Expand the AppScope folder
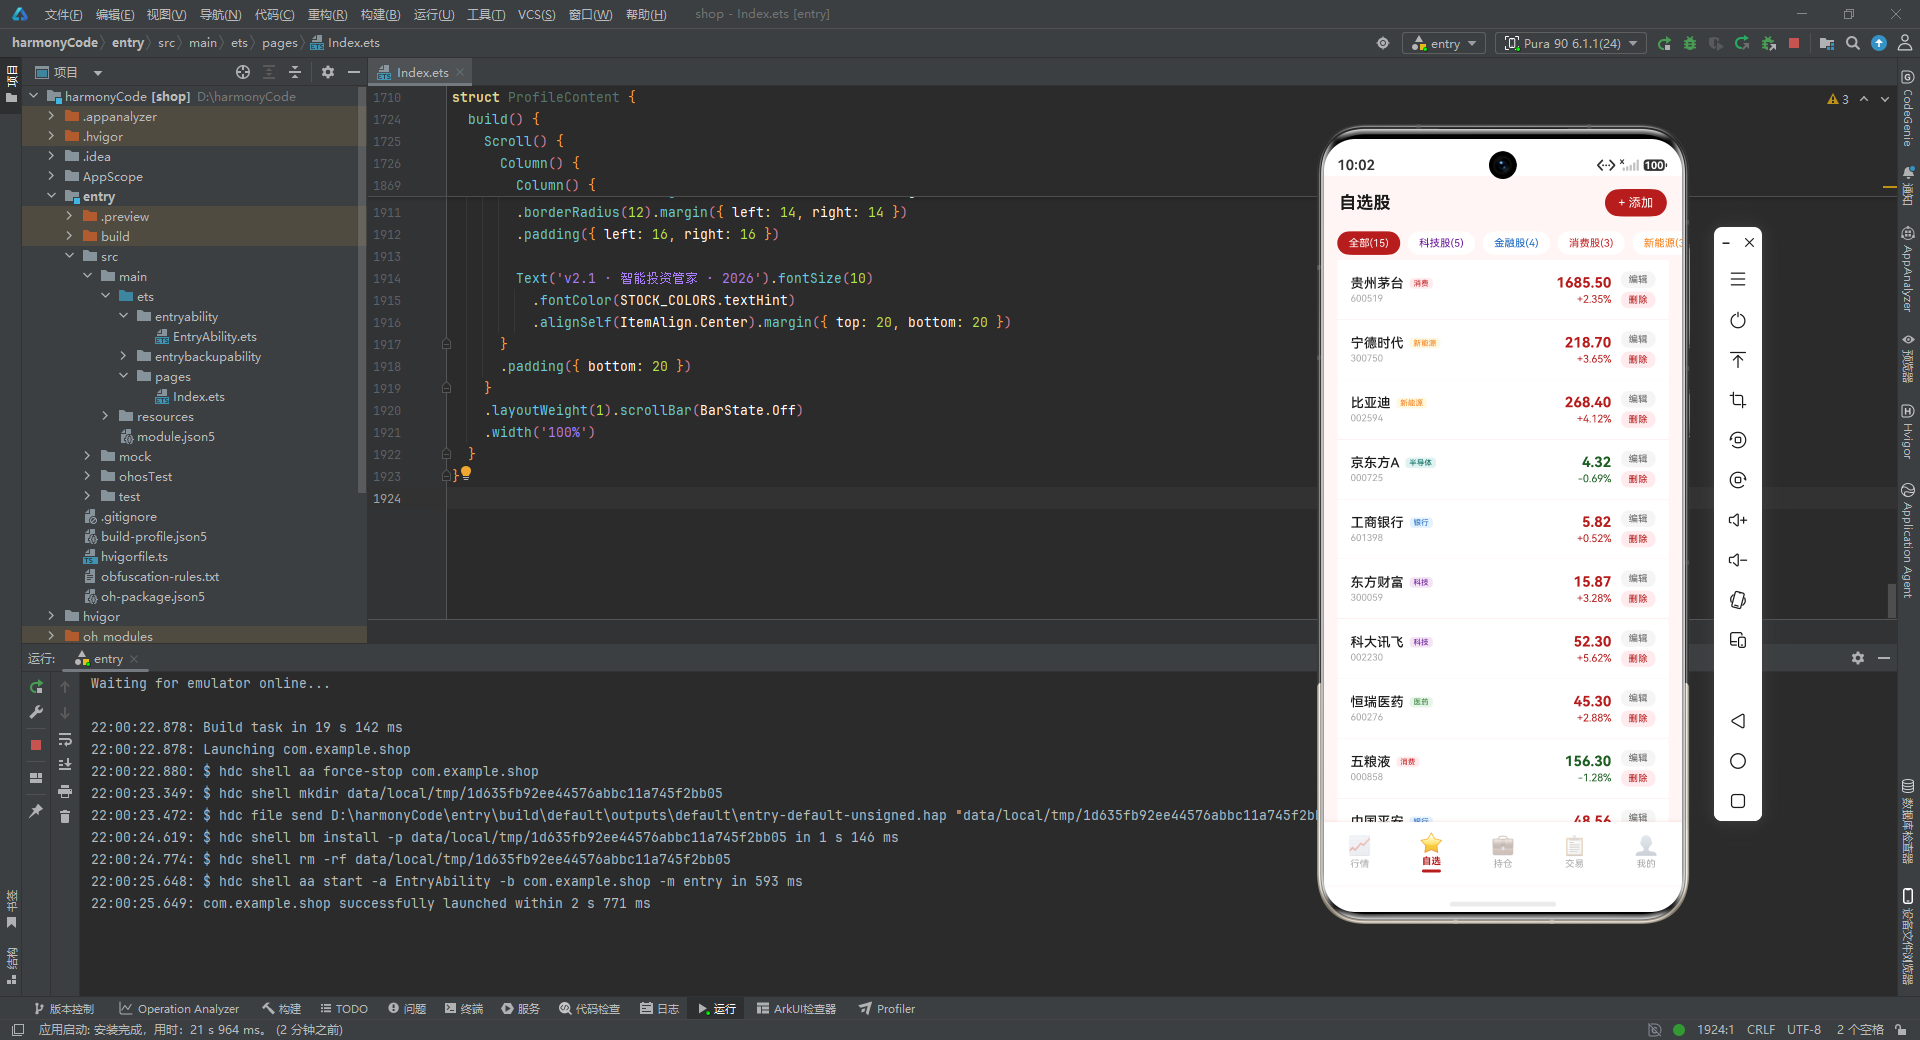This screenshot has width=1920, height=1040. [51, 176]
